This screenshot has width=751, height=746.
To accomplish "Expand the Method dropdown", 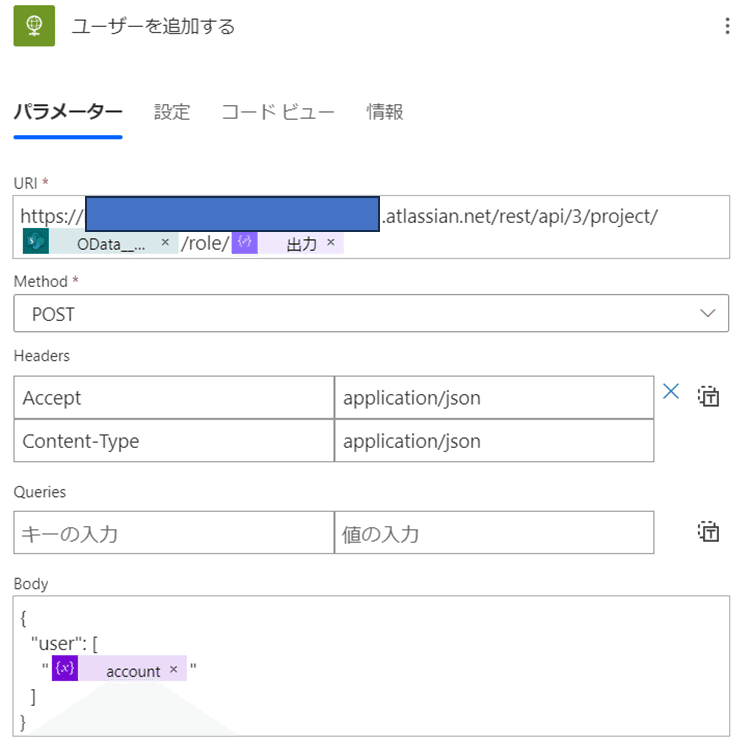I will point(708,314).
